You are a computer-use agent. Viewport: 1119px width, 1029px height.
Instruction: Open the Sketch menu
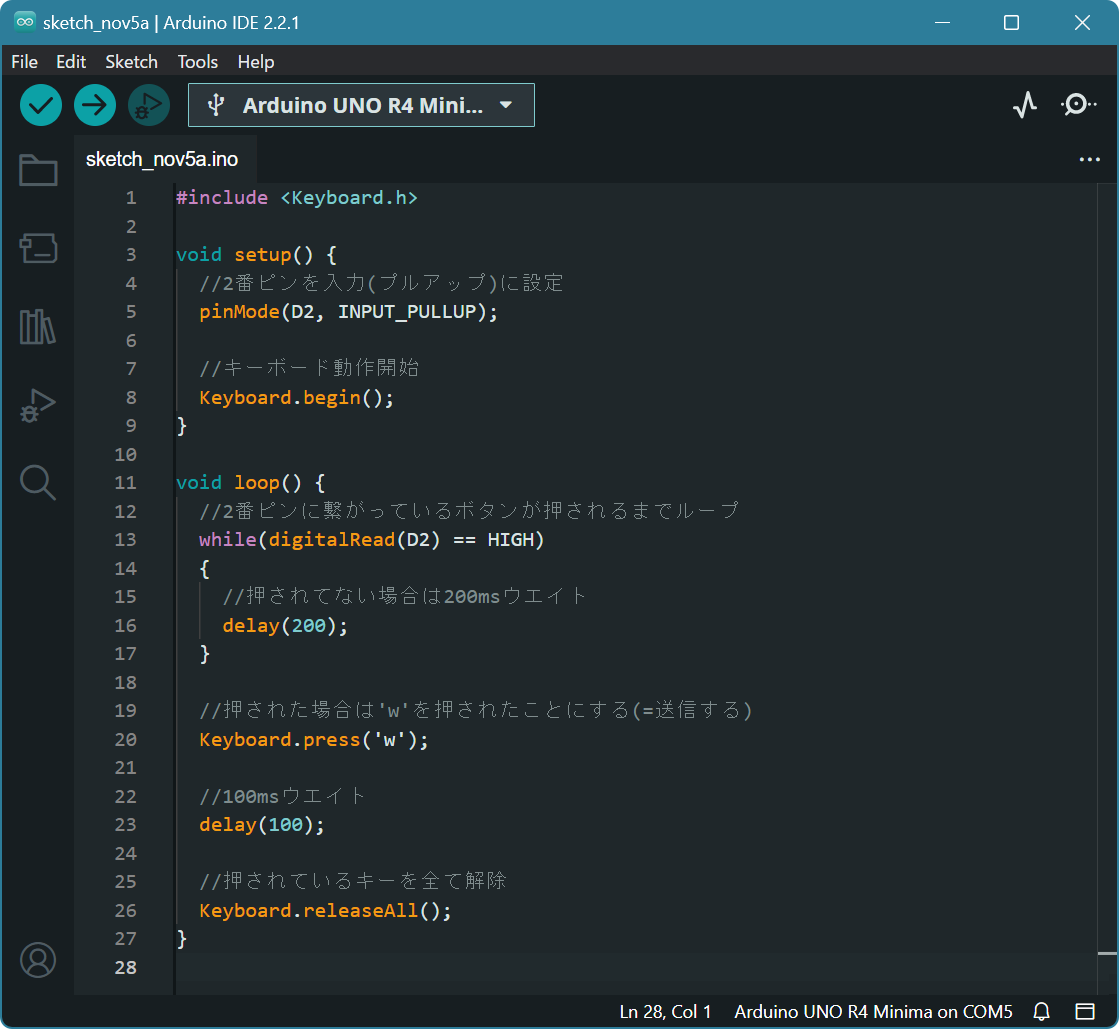[x=131, y=62]
